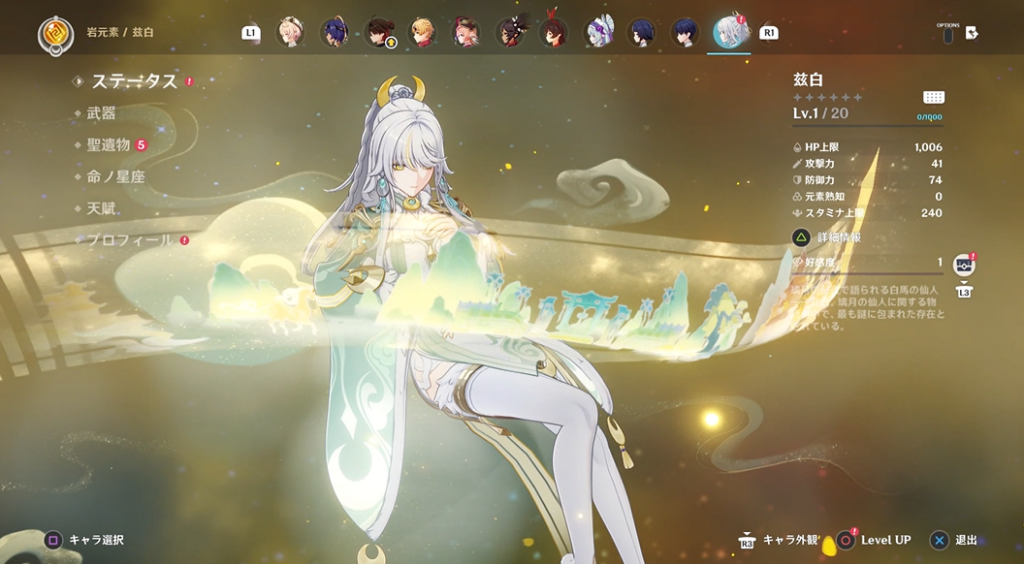
Task: Choose the white-haired portrait with purple bow
Action: pyautogui.click(x=599, y=33)
